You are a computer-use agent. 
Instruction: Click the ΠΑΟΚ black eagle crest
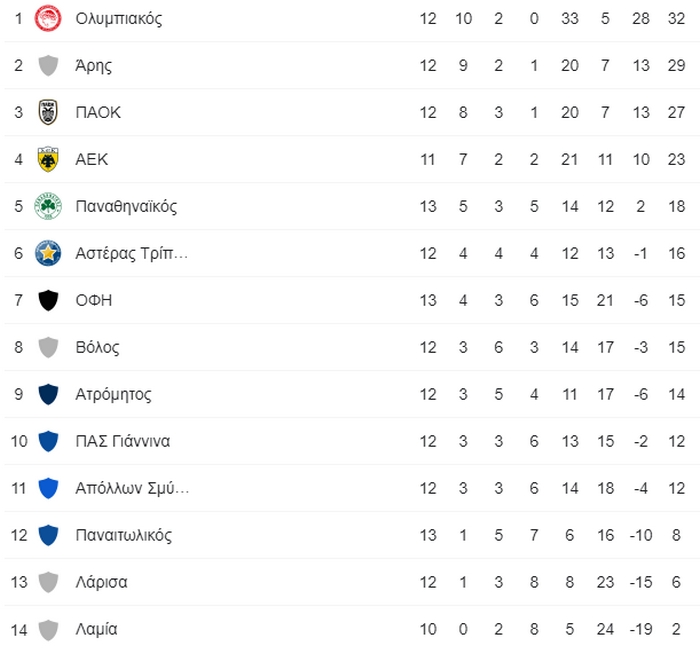48,112
